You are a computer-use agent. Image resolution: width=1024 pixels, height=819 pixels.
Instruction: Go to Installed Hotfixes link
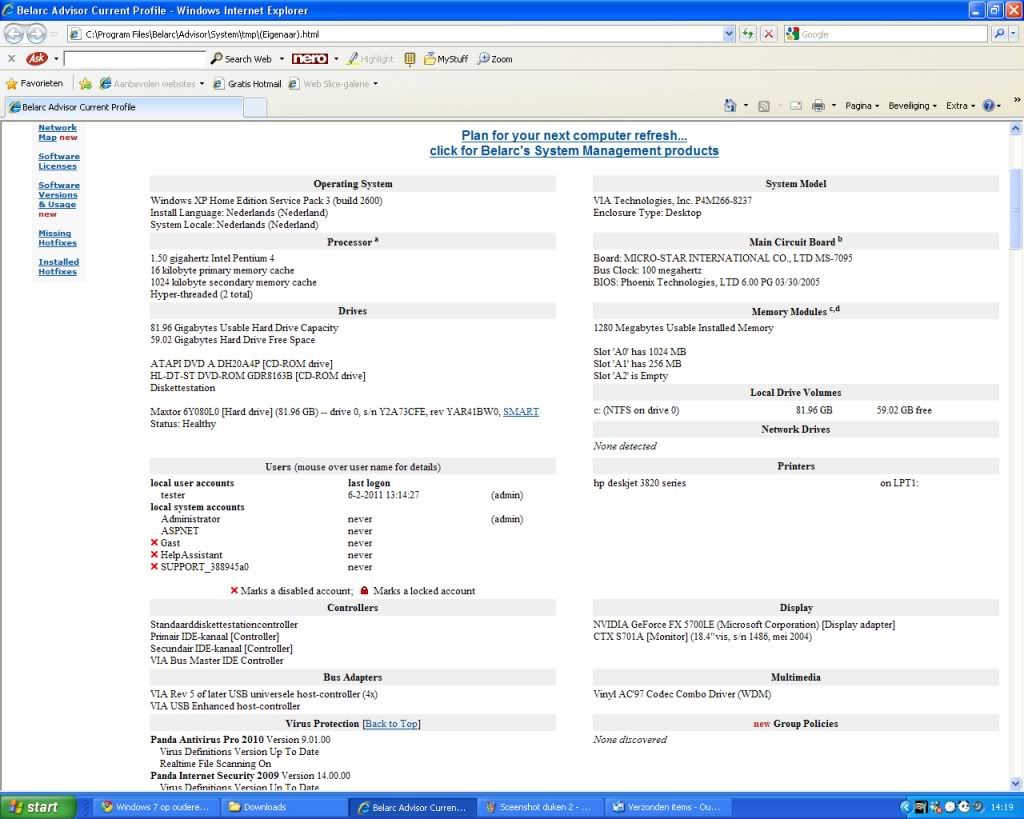tap(58, 266)
